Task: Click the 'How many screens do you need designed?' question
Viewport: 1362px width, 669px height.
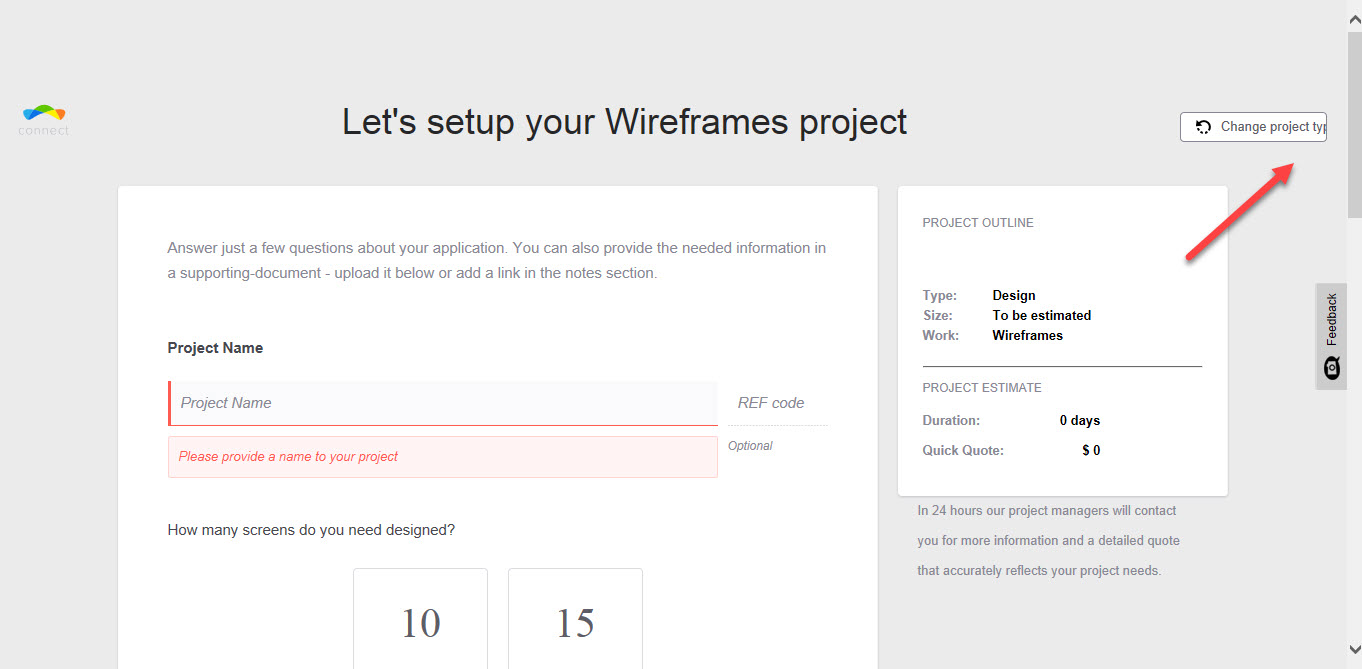Action: 311,530
